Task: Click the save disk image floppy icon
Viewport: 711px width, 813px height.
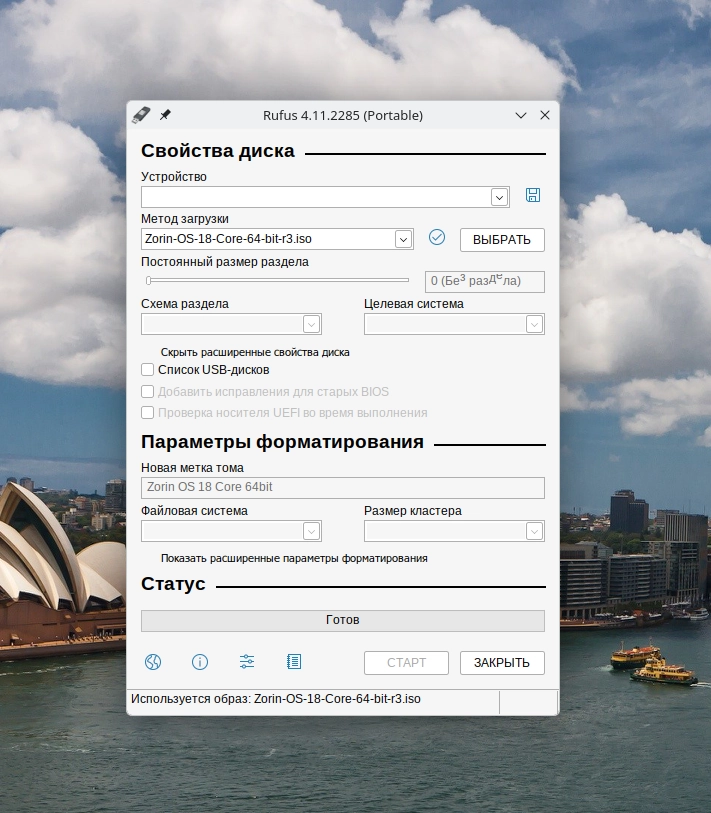Action: pos(533,195)
